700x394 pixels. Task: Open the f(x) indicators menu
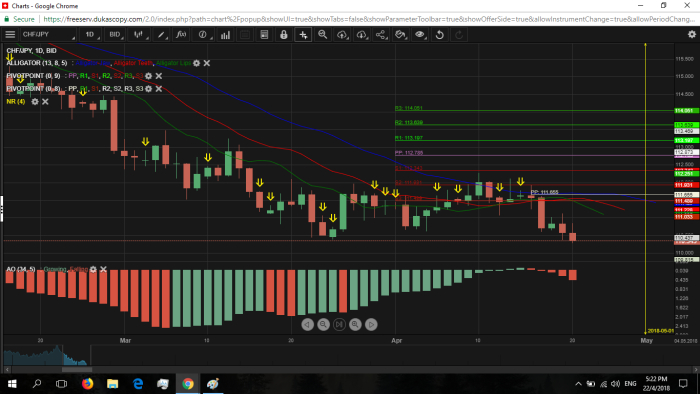[181, 34]
